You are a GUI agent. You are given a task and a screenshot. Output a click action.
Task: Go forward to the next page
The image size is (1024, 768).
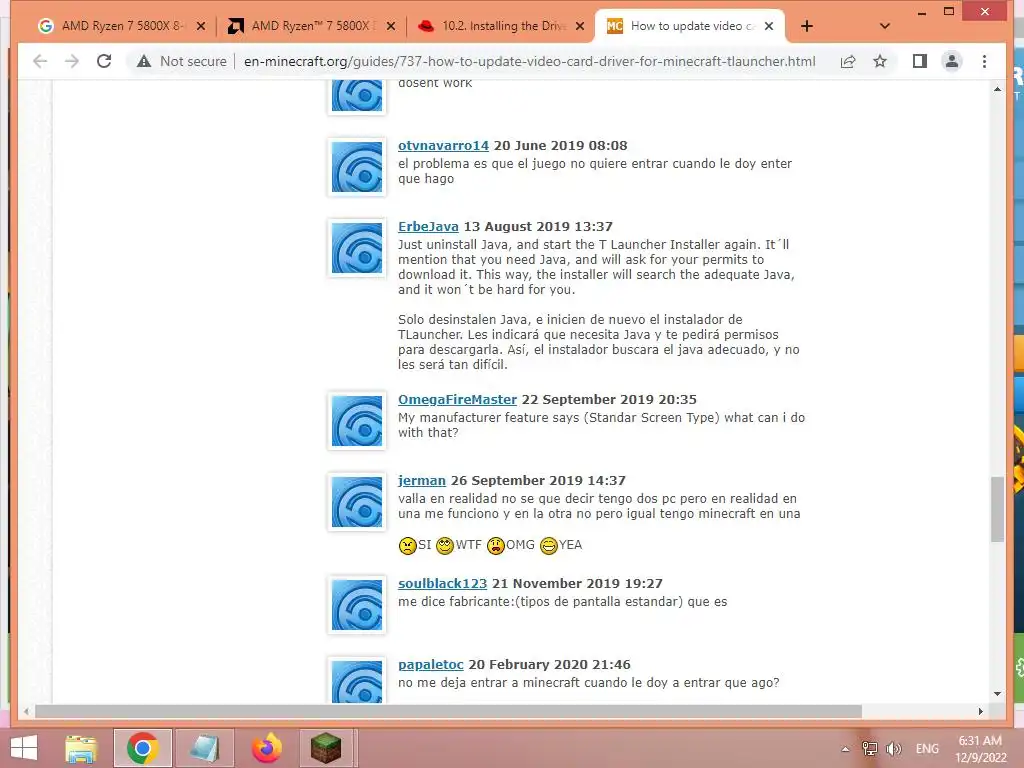pos(72,61)
